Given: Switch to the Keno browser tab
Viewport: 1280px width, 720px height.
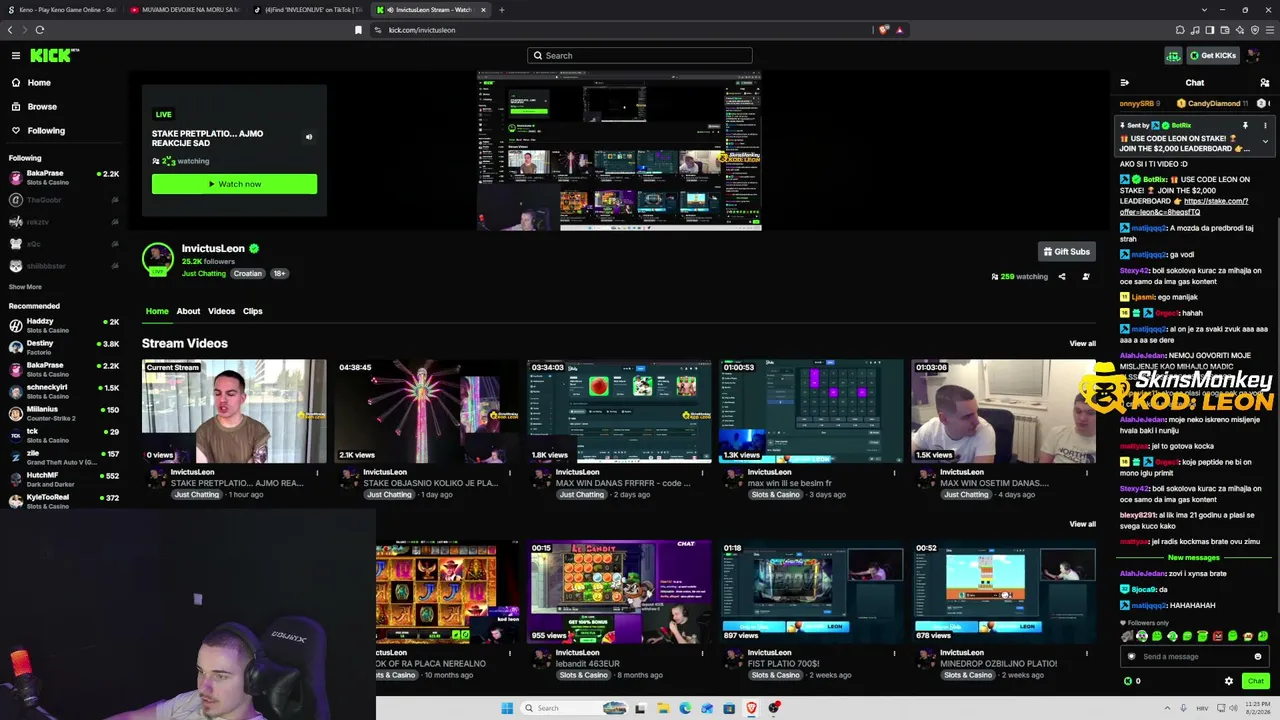Looking at the screenshot, I should tap(62, 10).
